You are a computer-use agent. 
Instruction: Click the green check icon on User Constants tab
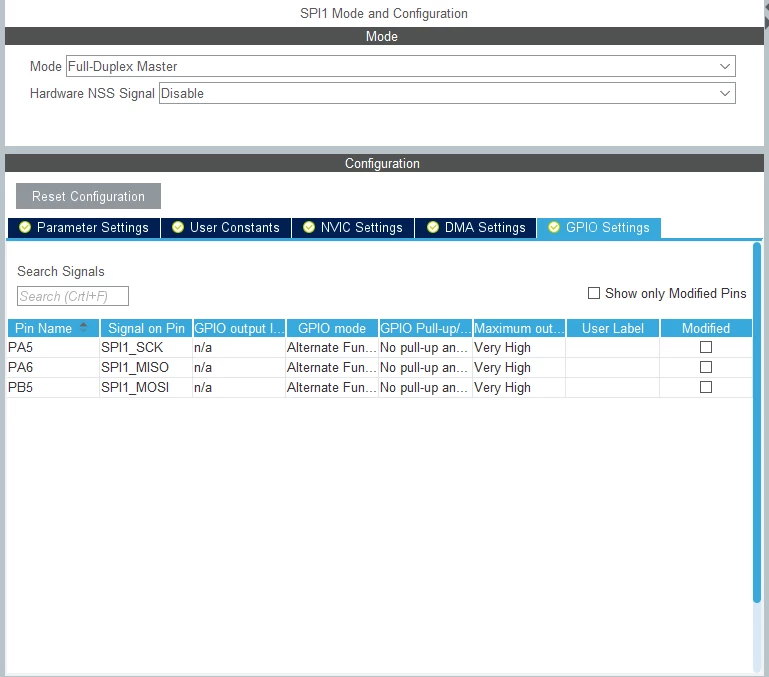click(178, 228)
